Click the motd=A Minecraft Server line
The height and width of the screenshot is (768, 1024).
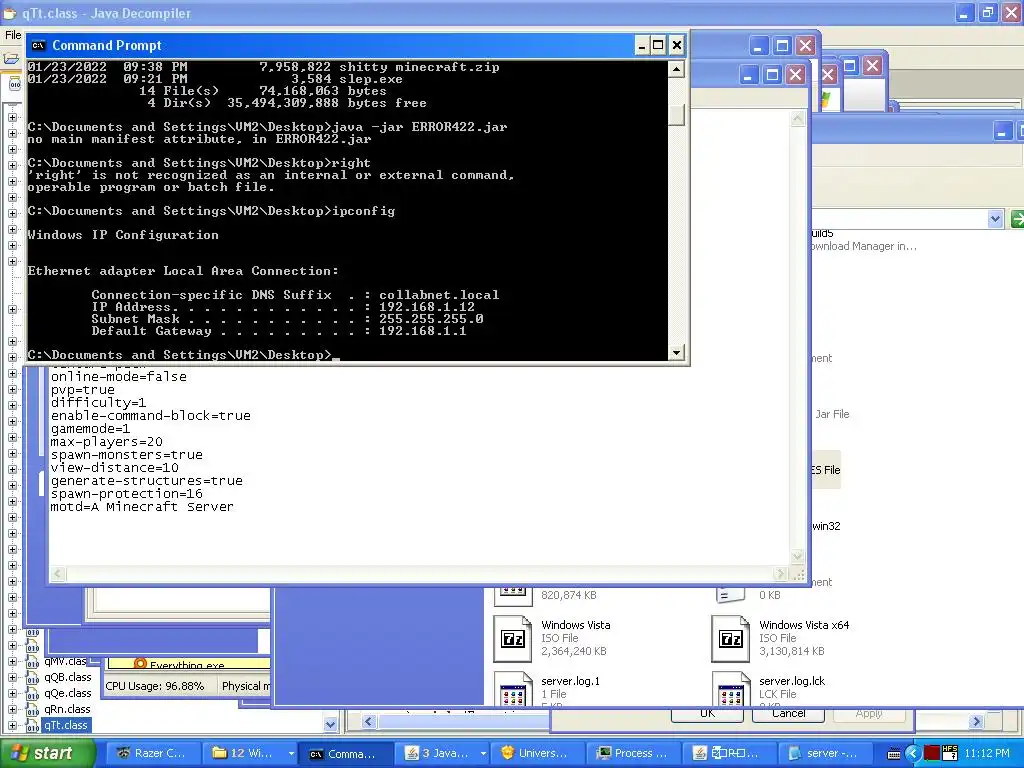142,507
